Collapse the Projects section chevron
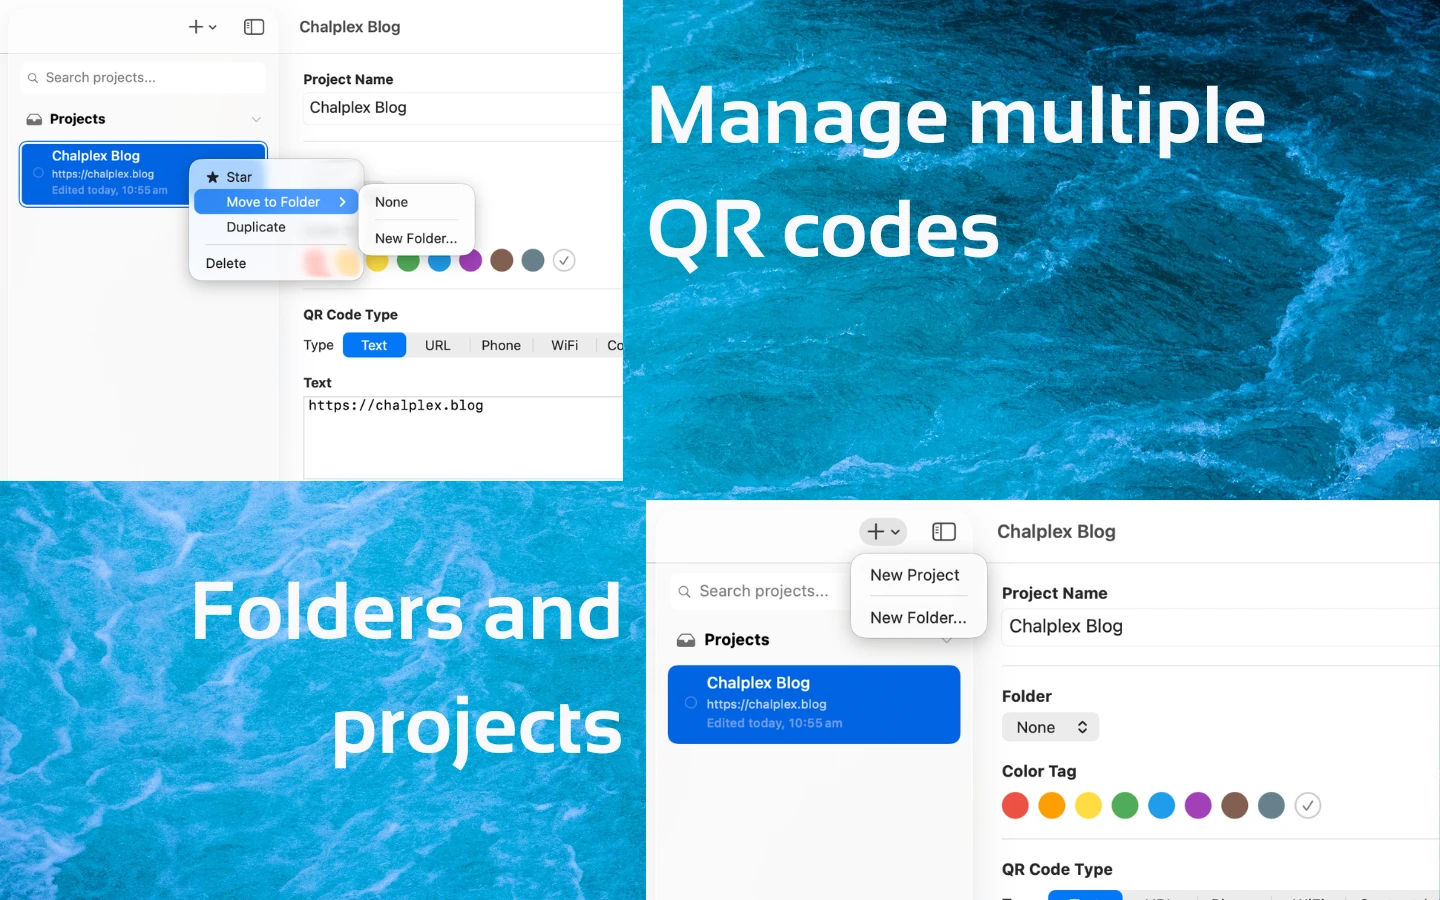 (257, 119)
